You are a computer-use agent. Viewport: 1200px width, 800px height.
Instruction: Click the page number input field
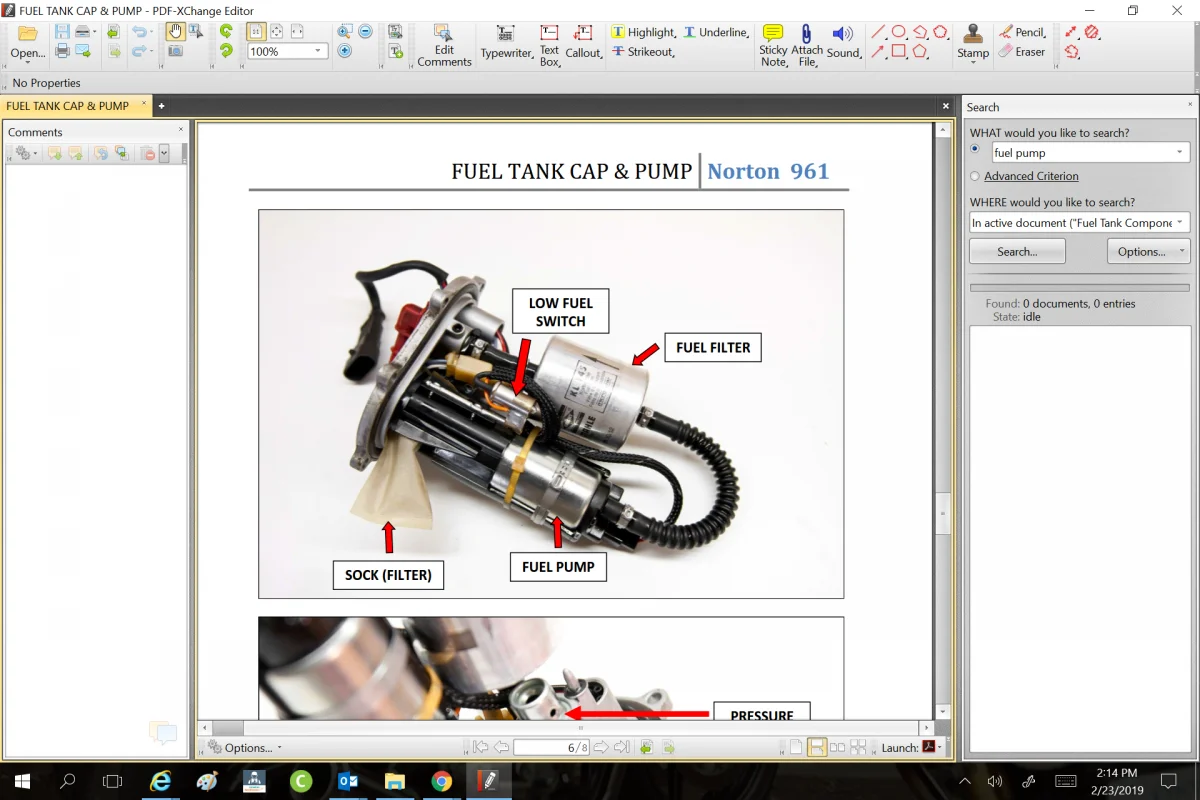[552, 747]
